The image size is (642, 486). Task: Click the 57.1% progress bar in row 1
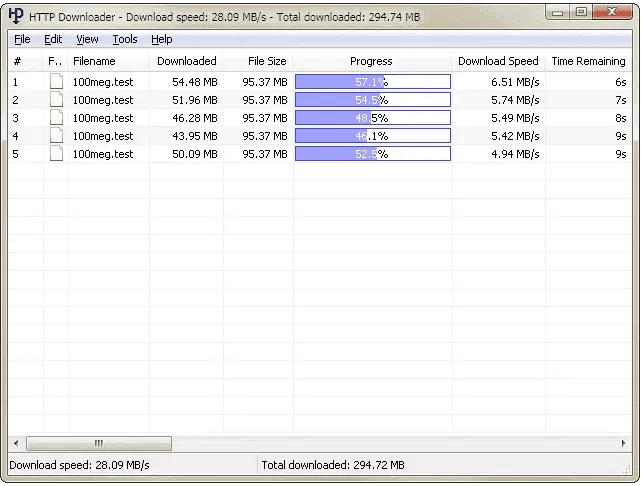[372, 82]
